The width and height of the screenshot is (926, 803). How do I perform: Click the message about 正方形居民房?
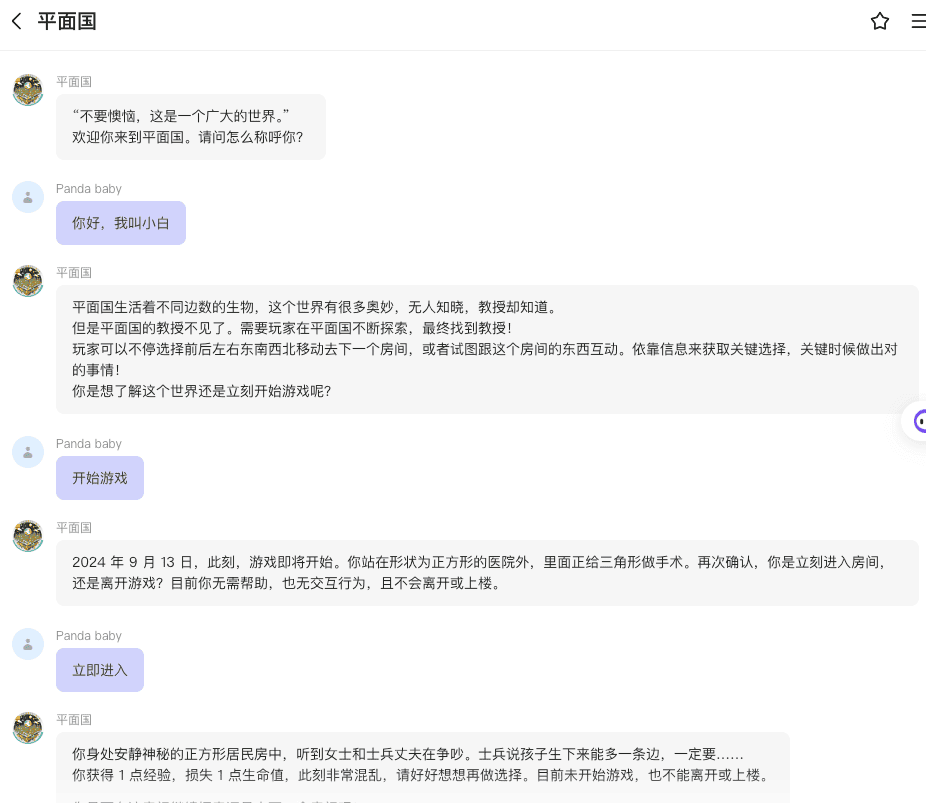point(422,765)
